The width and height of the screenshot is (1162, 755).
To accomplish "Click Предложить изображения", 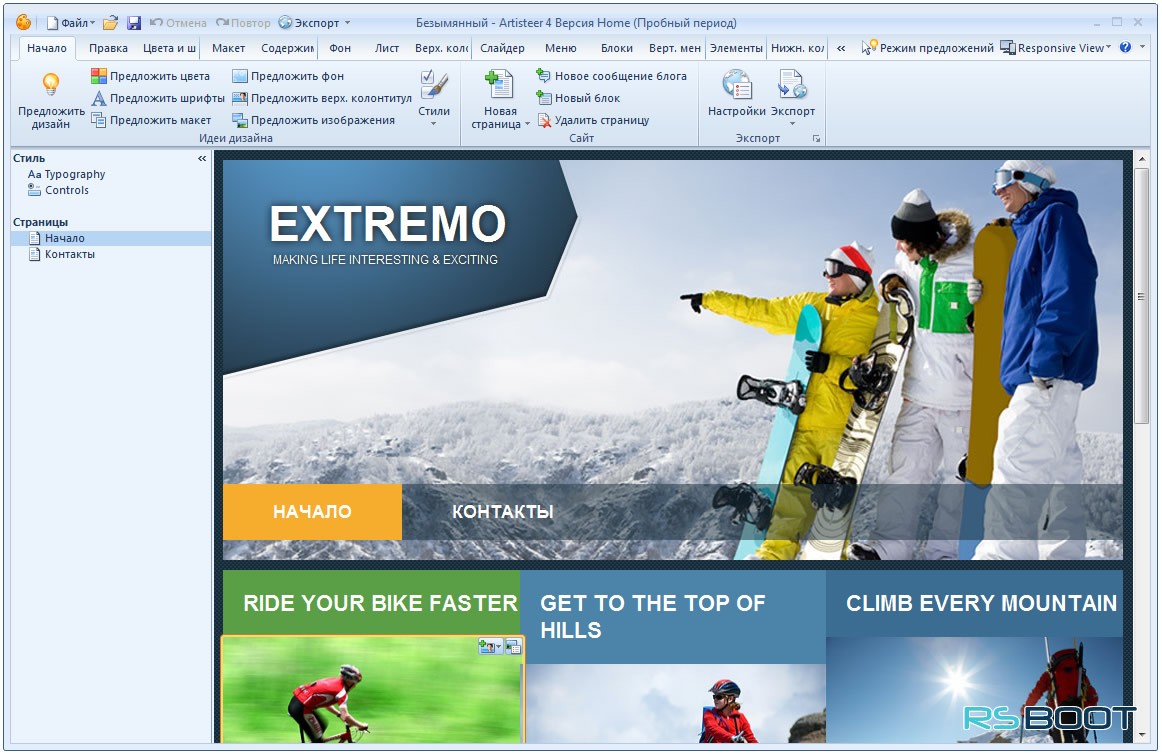I will pyautogui.click(x=313, y=120).
